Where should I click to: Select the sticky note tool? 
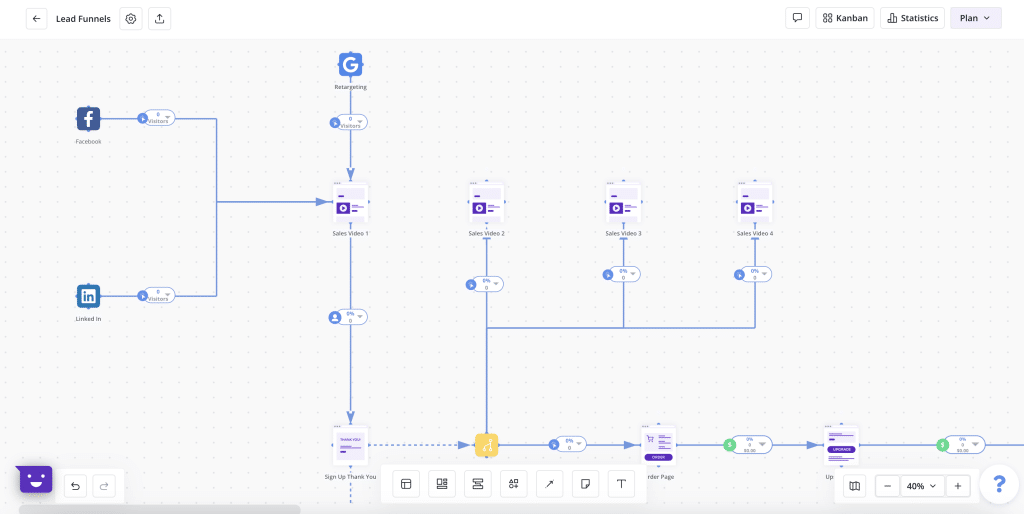[x=585, y=484]
